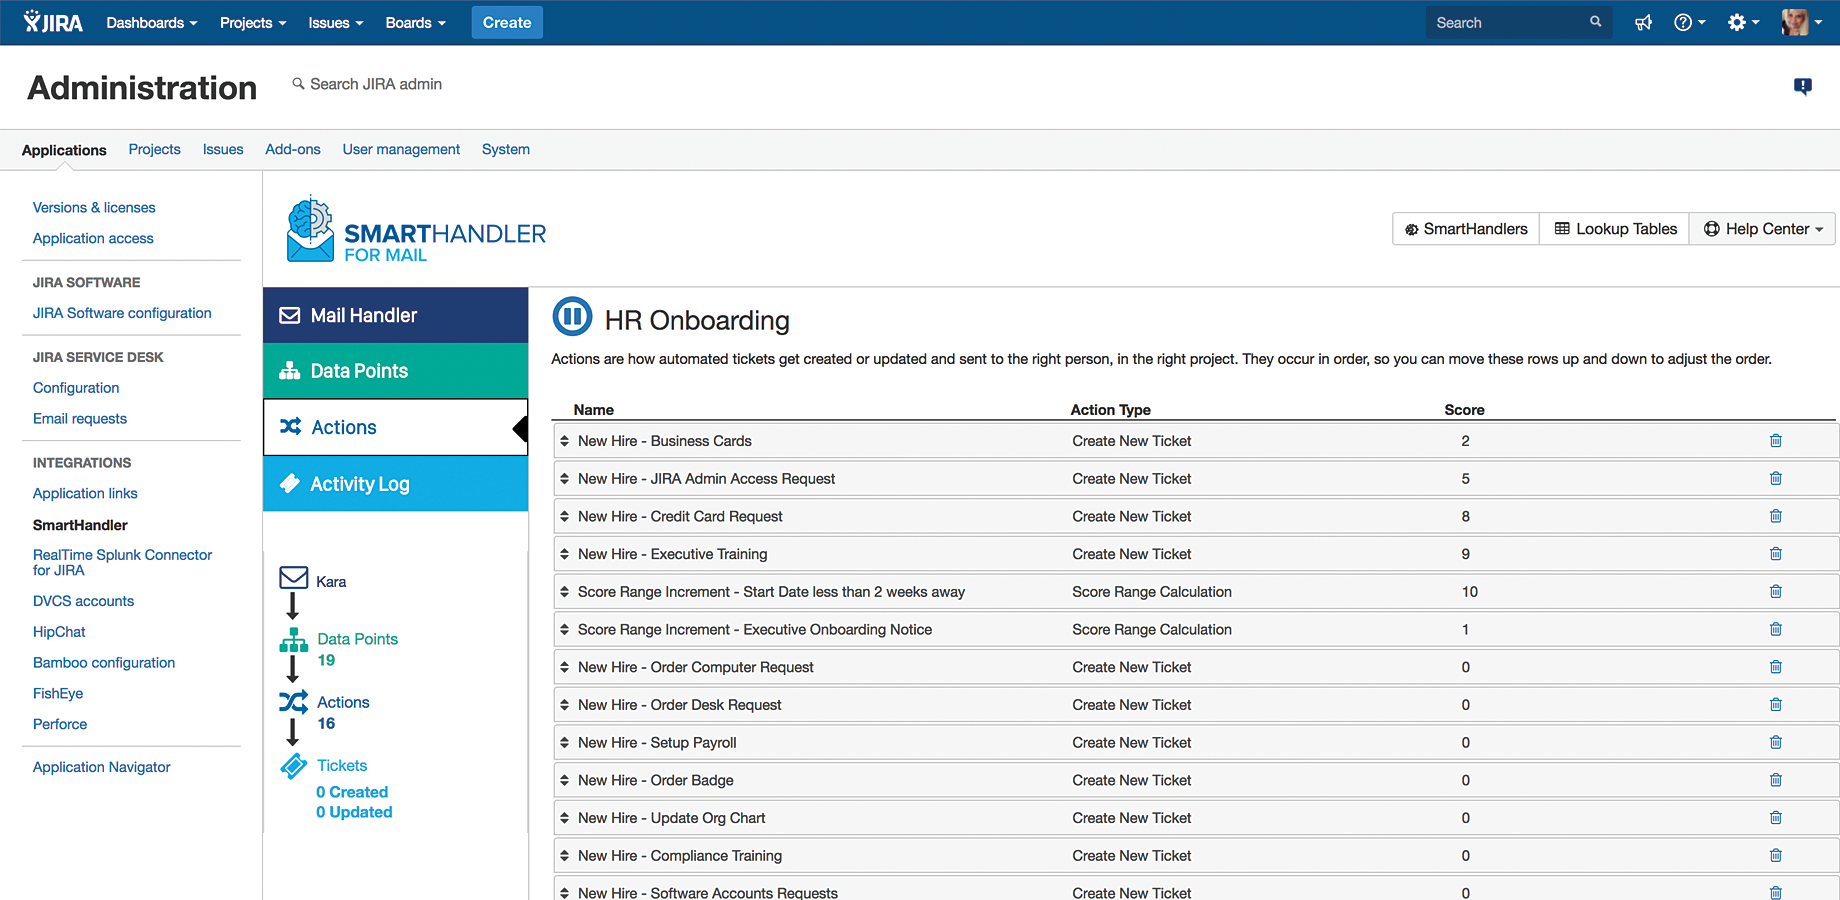Delete Credit Card Request action
Viewport: 1840px width, 900px height.
pyautogui.click(x=1776, y=516)
